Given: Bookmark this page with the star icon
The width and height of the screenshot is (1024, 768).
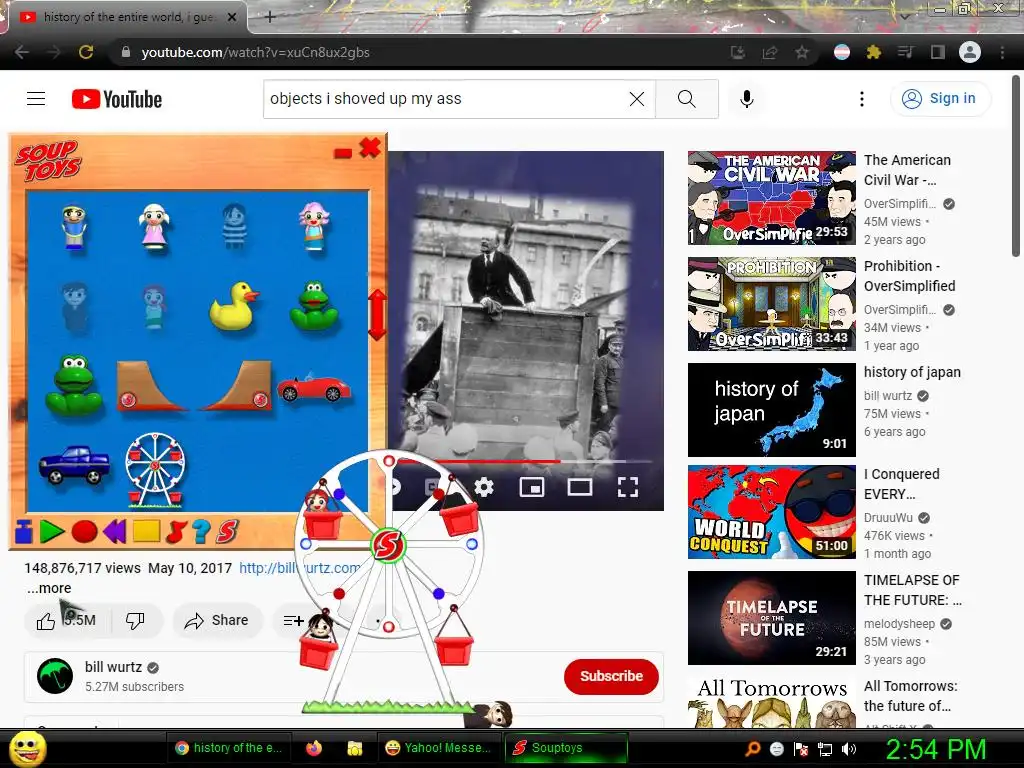Looking at the screenshot, I should [x=802, y=52].
